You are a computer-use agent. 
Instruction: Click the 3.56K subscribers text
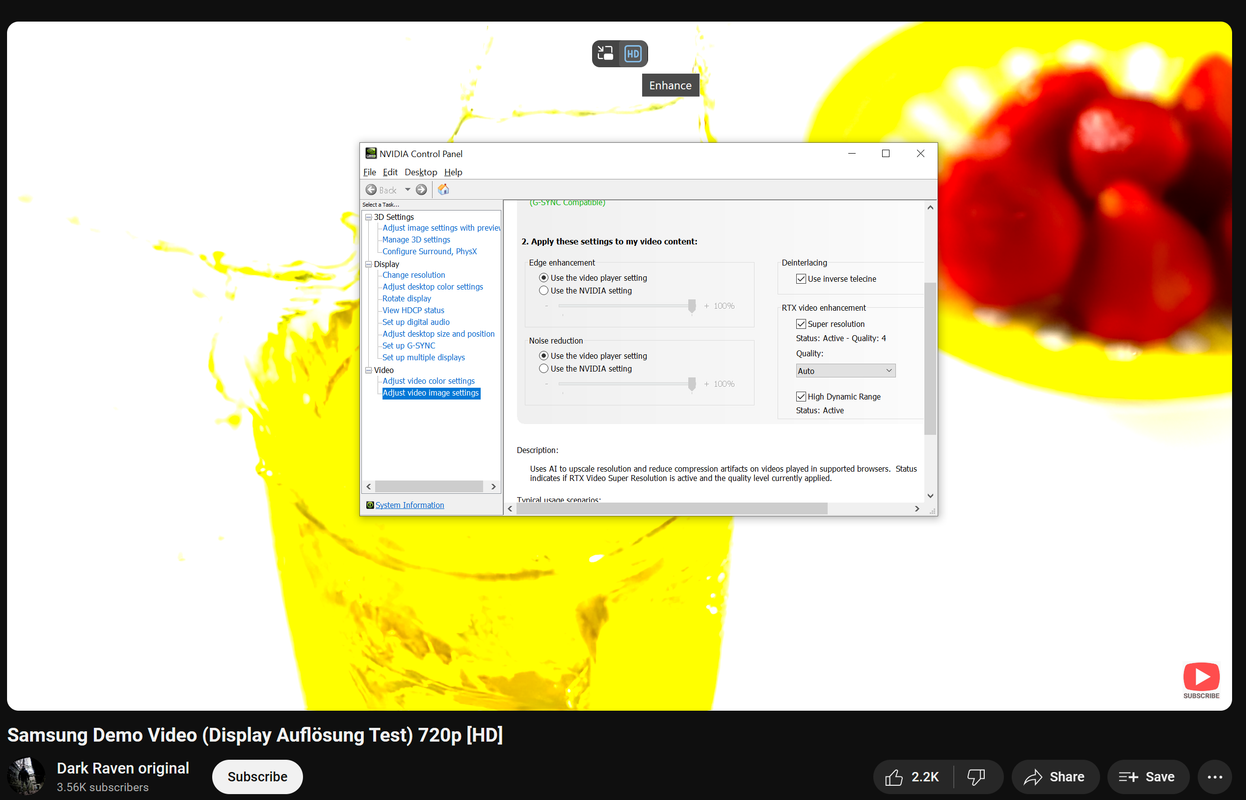(x=103, y=788)
